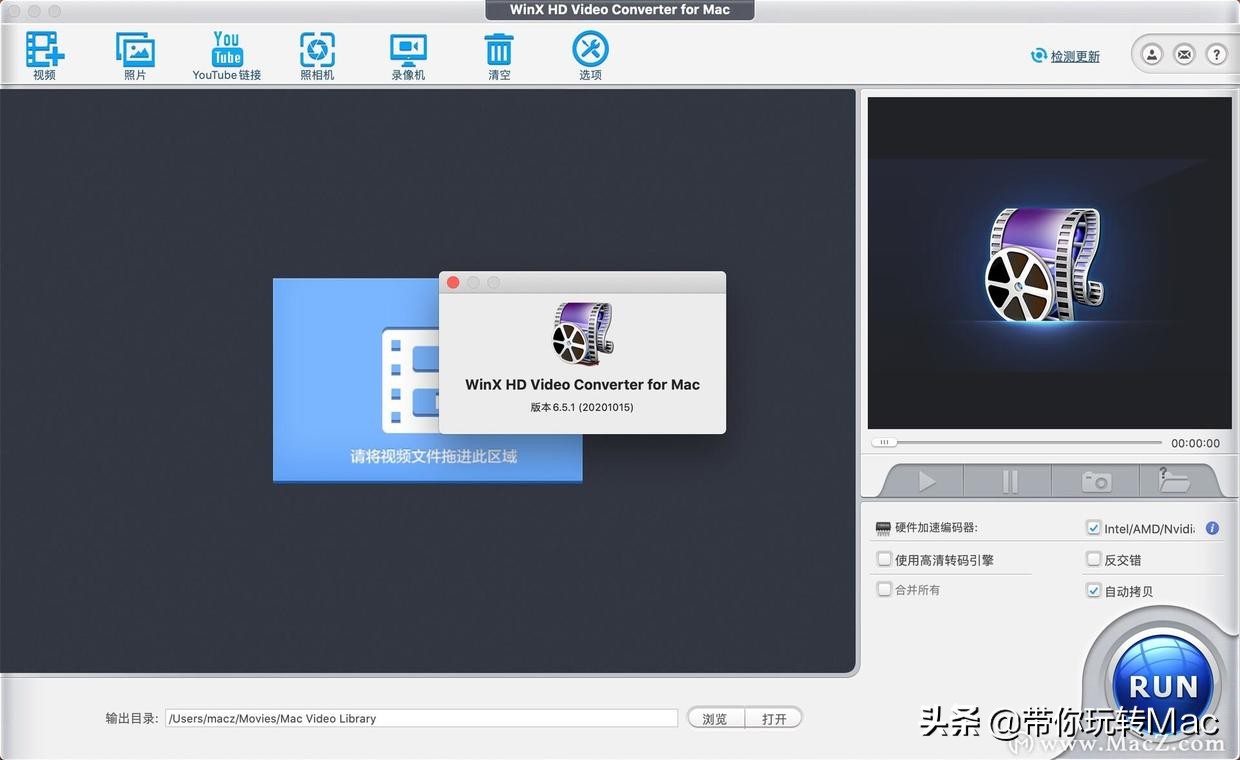
Task: Turn on 反交错 deinterlacing
Action: tap(1094, 559)
